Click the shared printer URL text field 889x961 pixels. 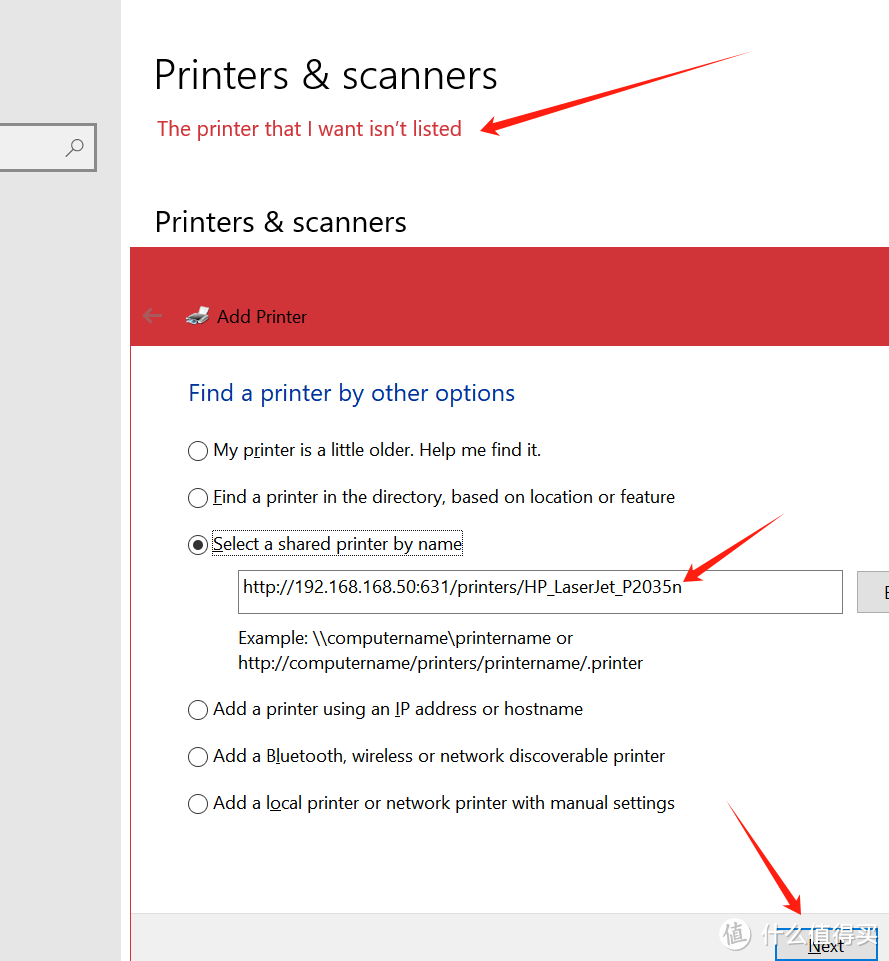(540, 592)
